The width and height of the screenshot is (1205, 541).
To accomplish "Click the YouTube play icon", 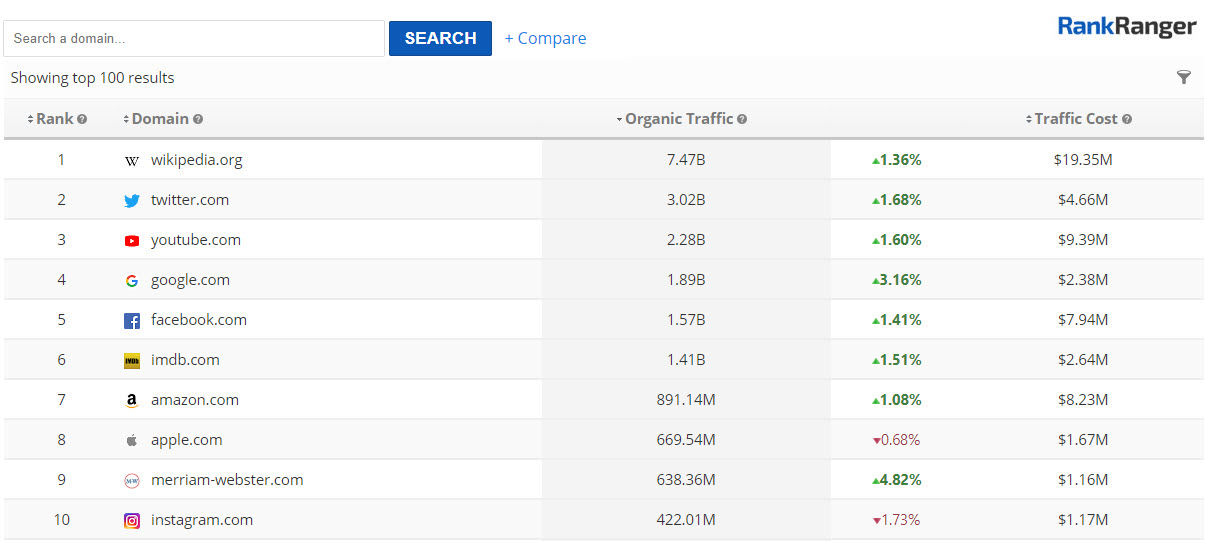I will pos(132,240).
